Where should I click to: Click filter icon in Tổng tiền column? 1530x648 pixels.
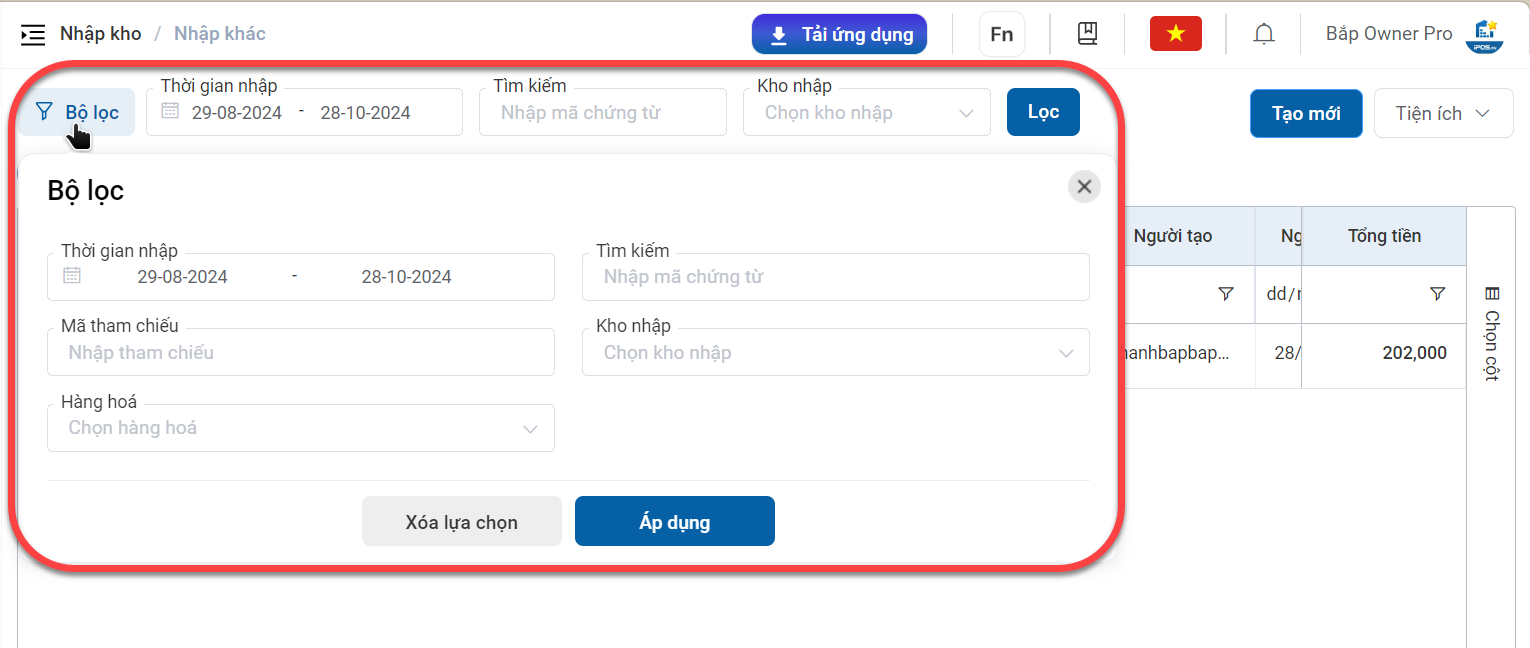pos(1437,293)
